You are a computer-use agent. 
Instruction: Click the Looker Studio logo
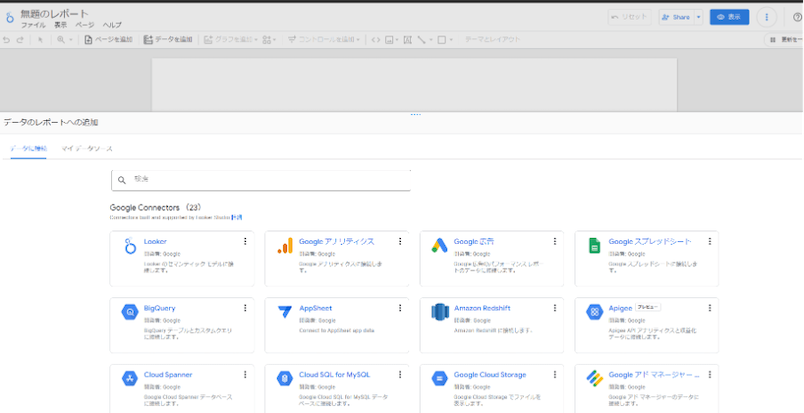coord(9,17)
